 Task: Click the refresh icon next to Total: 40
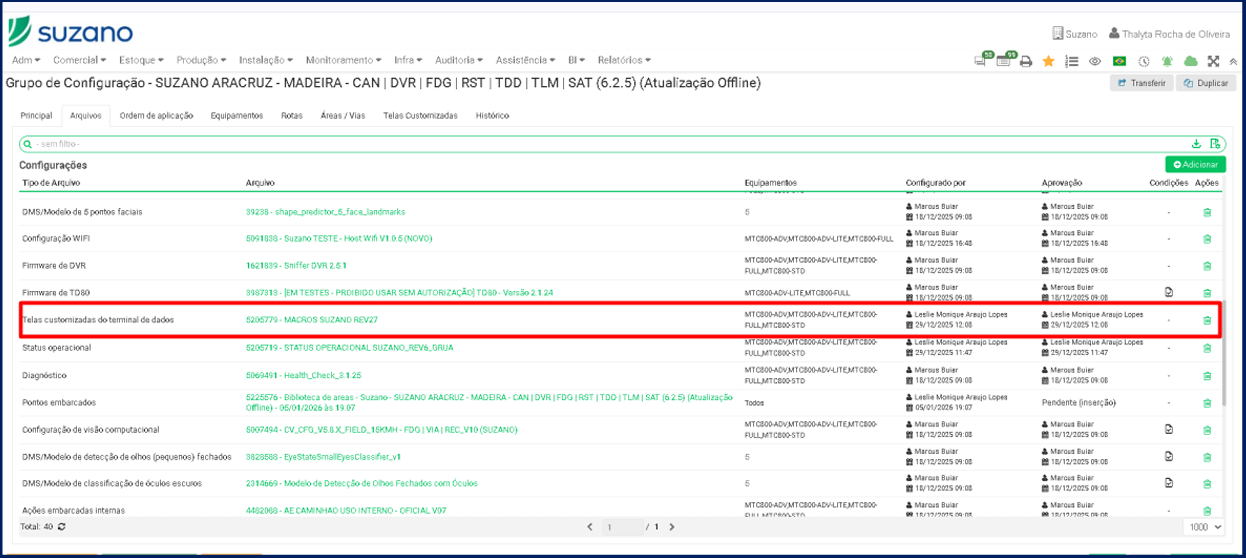tap(62, 527)
